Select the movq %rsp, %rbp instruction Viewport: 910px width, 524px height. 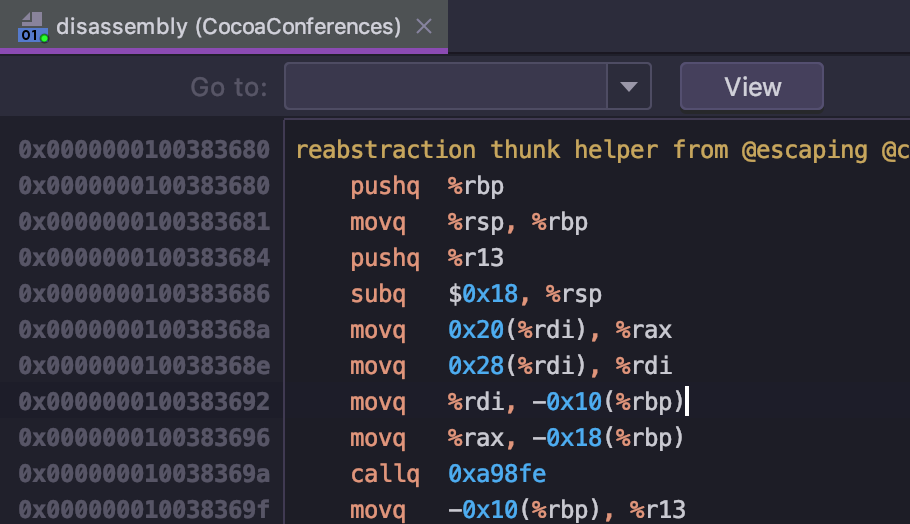pos(469,222)
